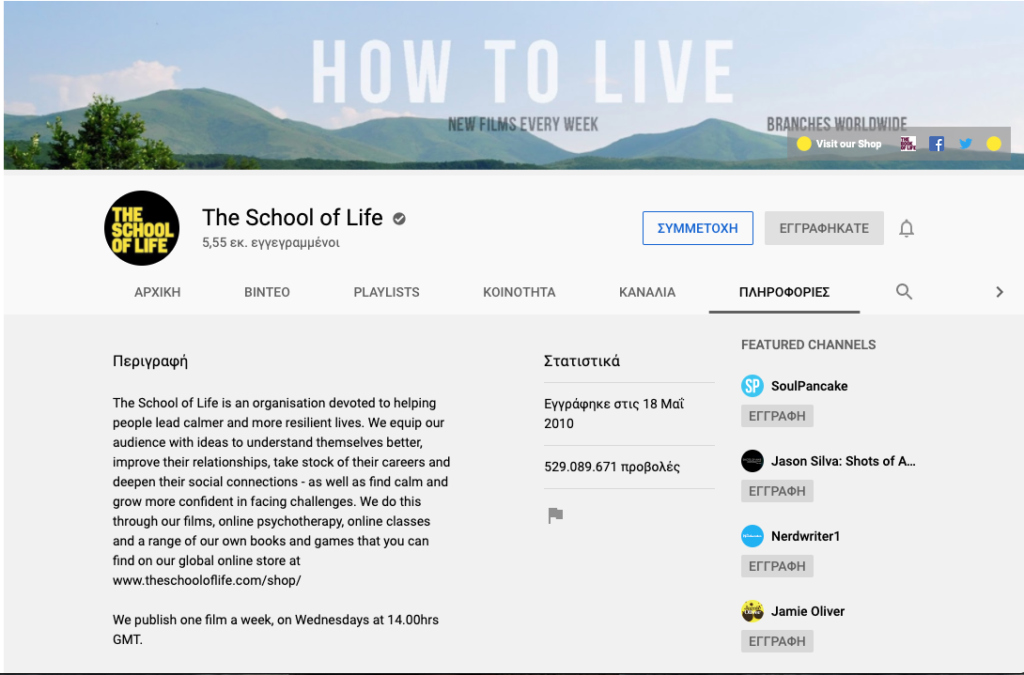The height and width of the screenshot is (675, 1024).
Task: Click the Εγγράφηκε στις 18 Μαΐ 2010 text
Action: (x=614, y=413)
